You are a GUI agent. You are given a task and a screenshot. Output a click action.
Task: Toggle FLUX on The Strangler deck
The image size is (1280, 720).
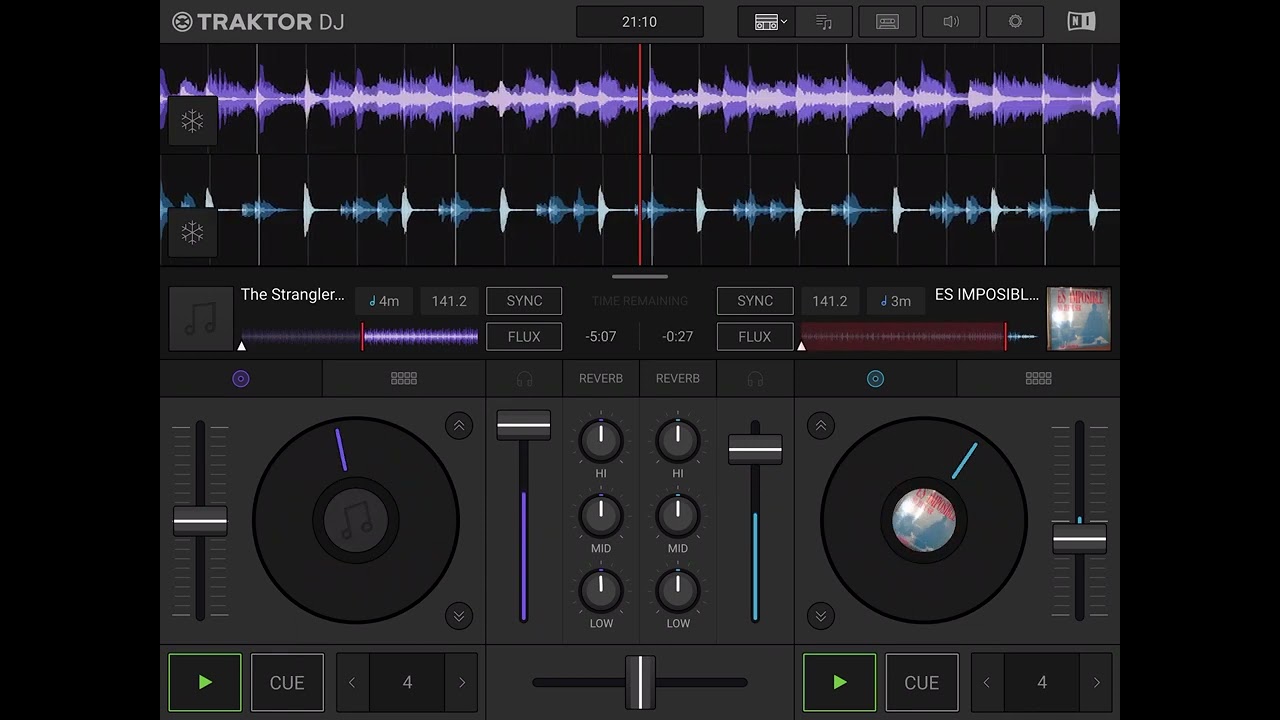pyautogui.click(x=524, y=337)
